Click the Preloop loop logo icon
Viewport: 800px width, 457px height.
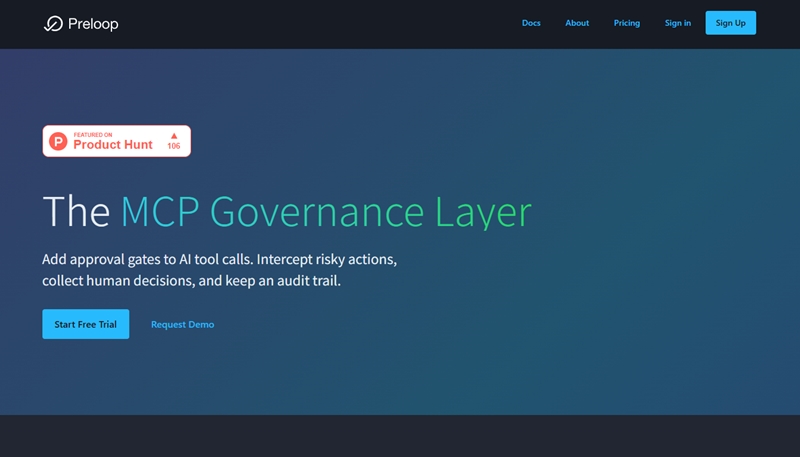pos(53,23)
